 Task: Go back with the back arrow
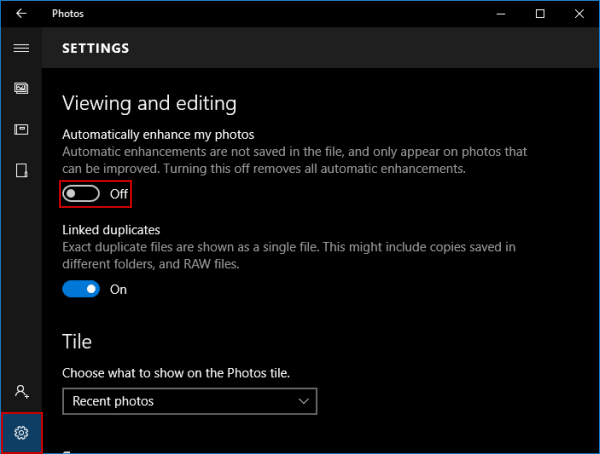(x=21, y=14)
